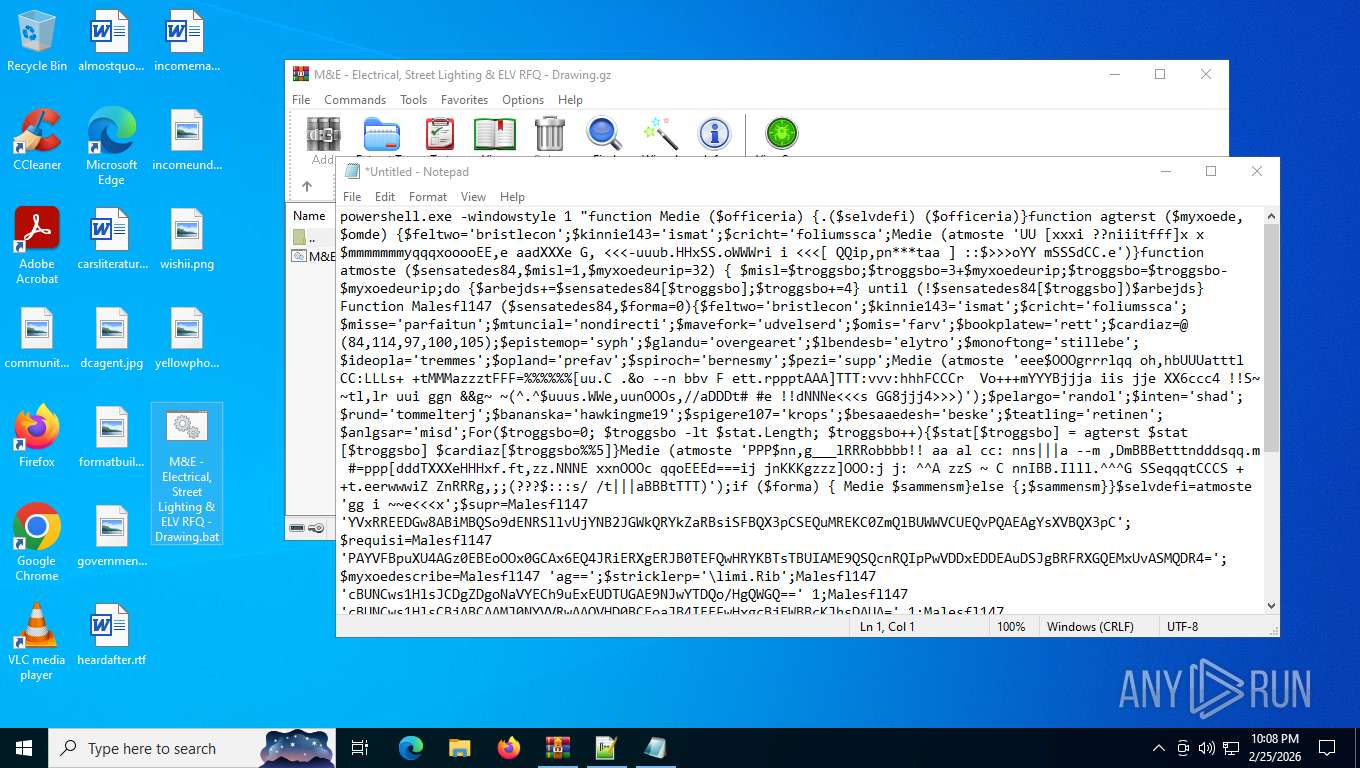Maximize the Notepad window
Viewport: 1360px width, 768px height.
(1211, 172)
